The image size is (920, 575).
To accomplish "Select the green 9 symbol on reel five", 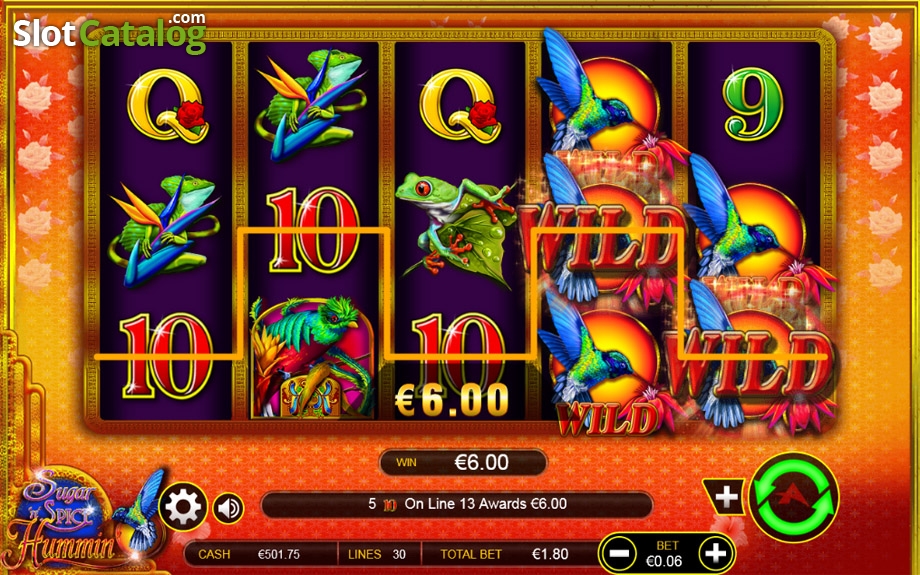I will coord(753,105).
